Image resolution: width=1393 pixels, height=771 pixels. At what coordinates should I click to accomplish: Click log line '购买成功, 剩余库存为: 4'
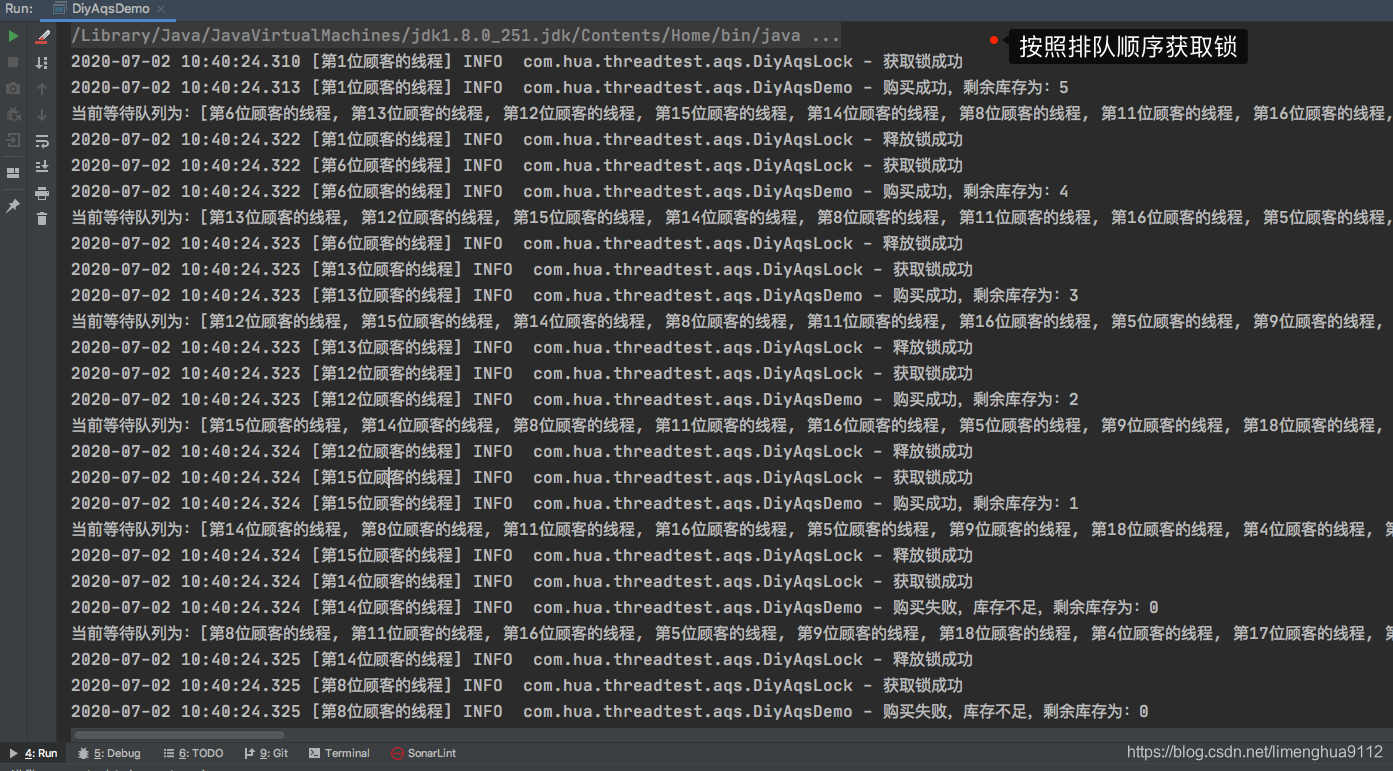point(569,192)
